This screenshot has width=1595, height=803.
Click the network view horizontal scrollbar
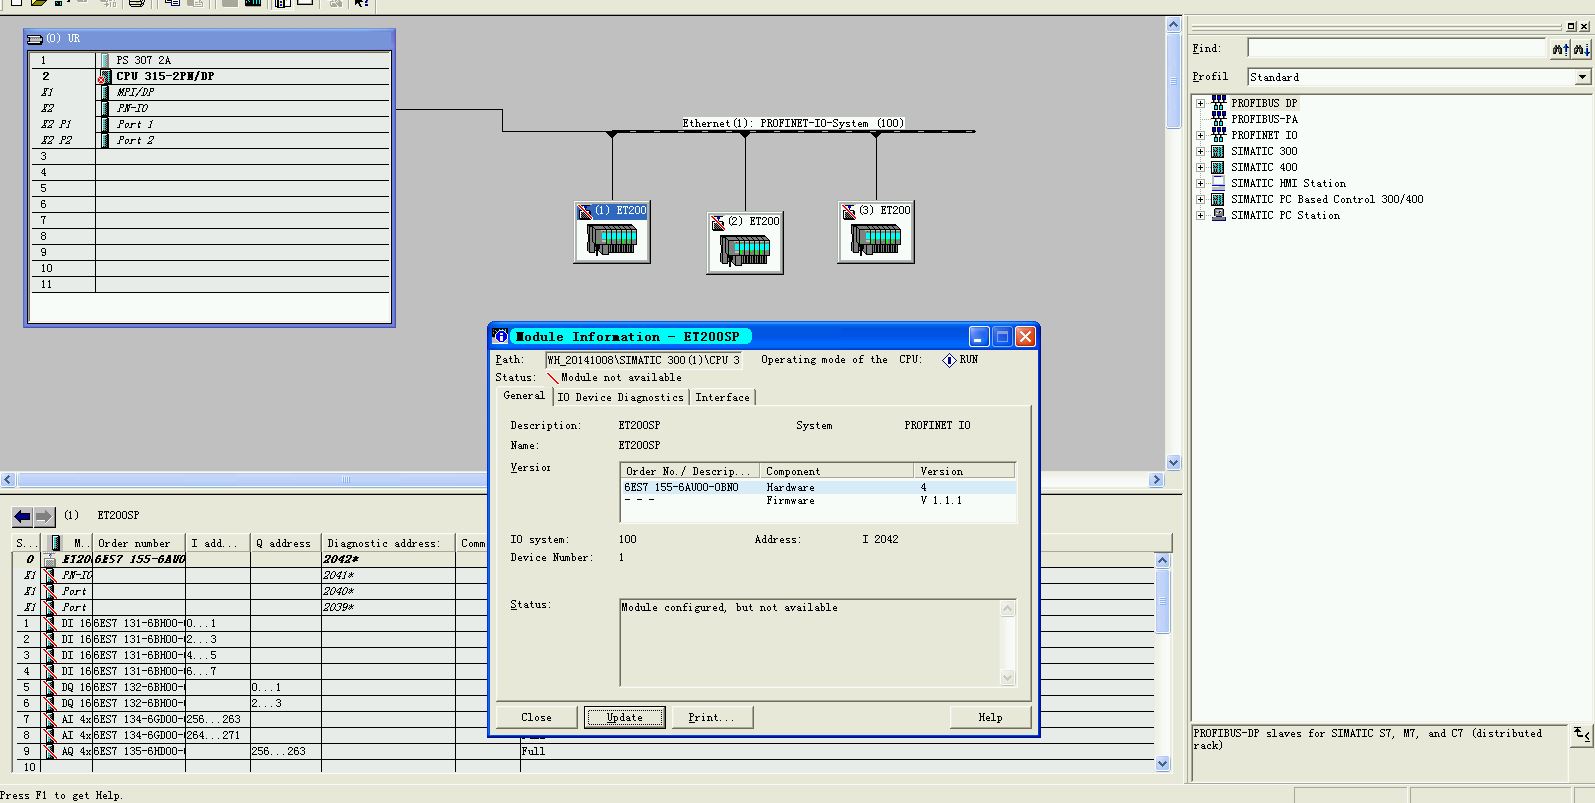point(582,480)
